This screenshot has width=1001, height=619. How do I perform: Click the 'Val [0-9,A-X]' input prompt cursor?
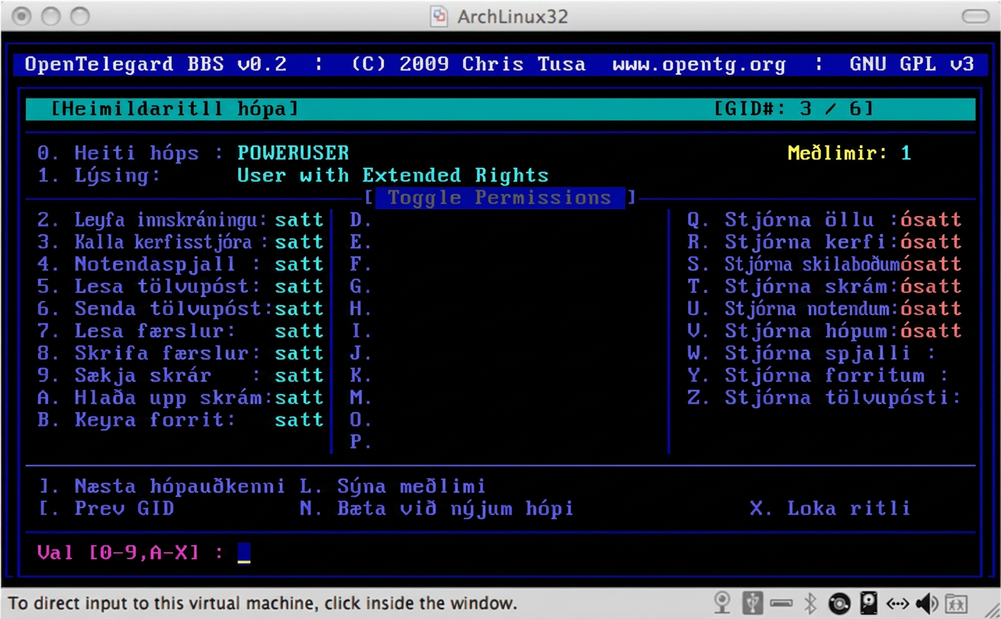tap(244, 553)
